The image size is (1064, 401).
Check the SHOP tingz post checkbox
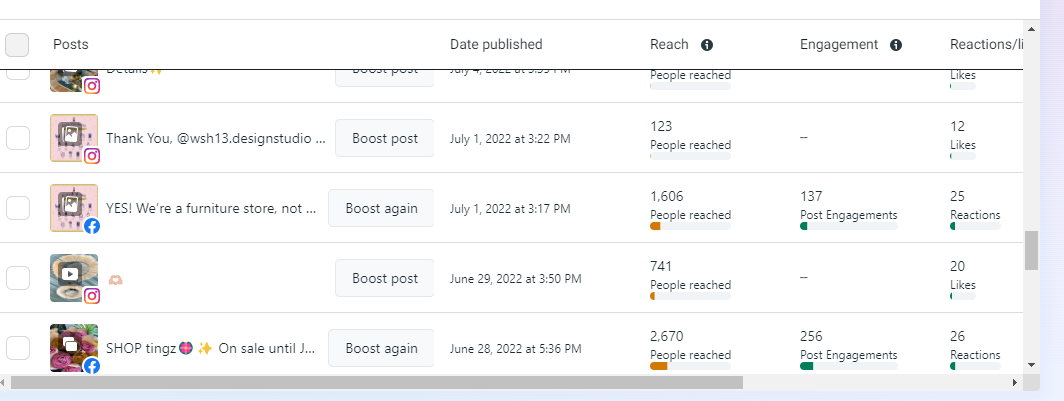point(18,348)
